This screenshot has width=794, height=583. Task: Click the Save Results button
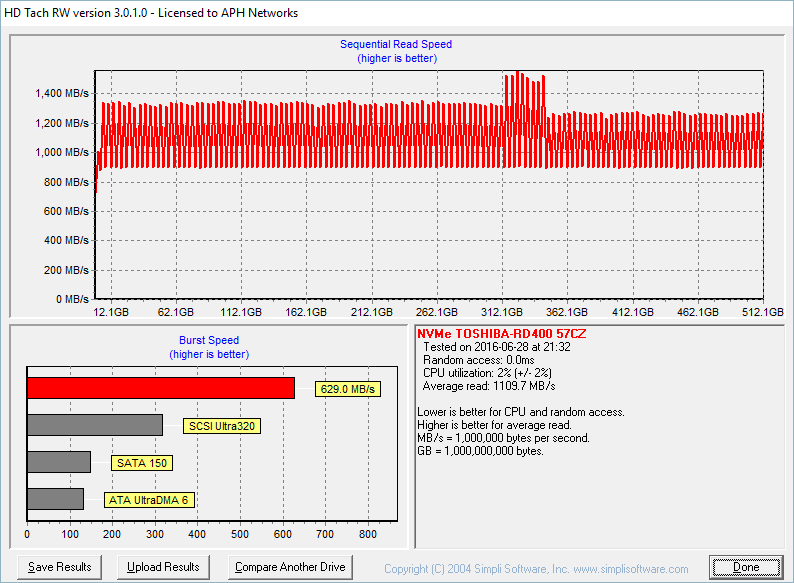tap(60, 567)
